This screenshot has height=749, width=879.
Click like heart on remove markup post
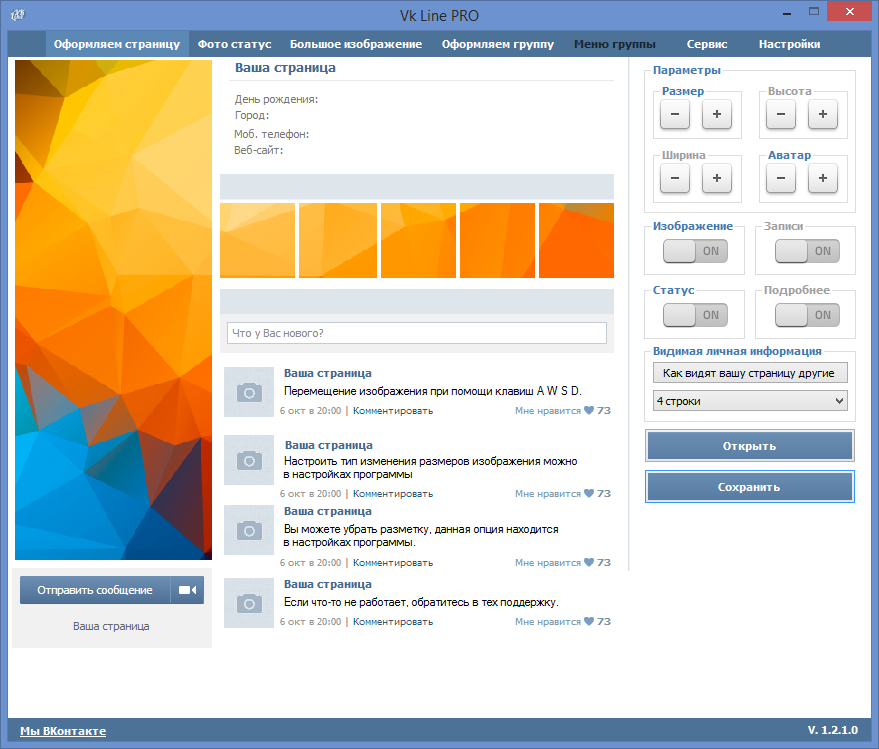[589, 562]
